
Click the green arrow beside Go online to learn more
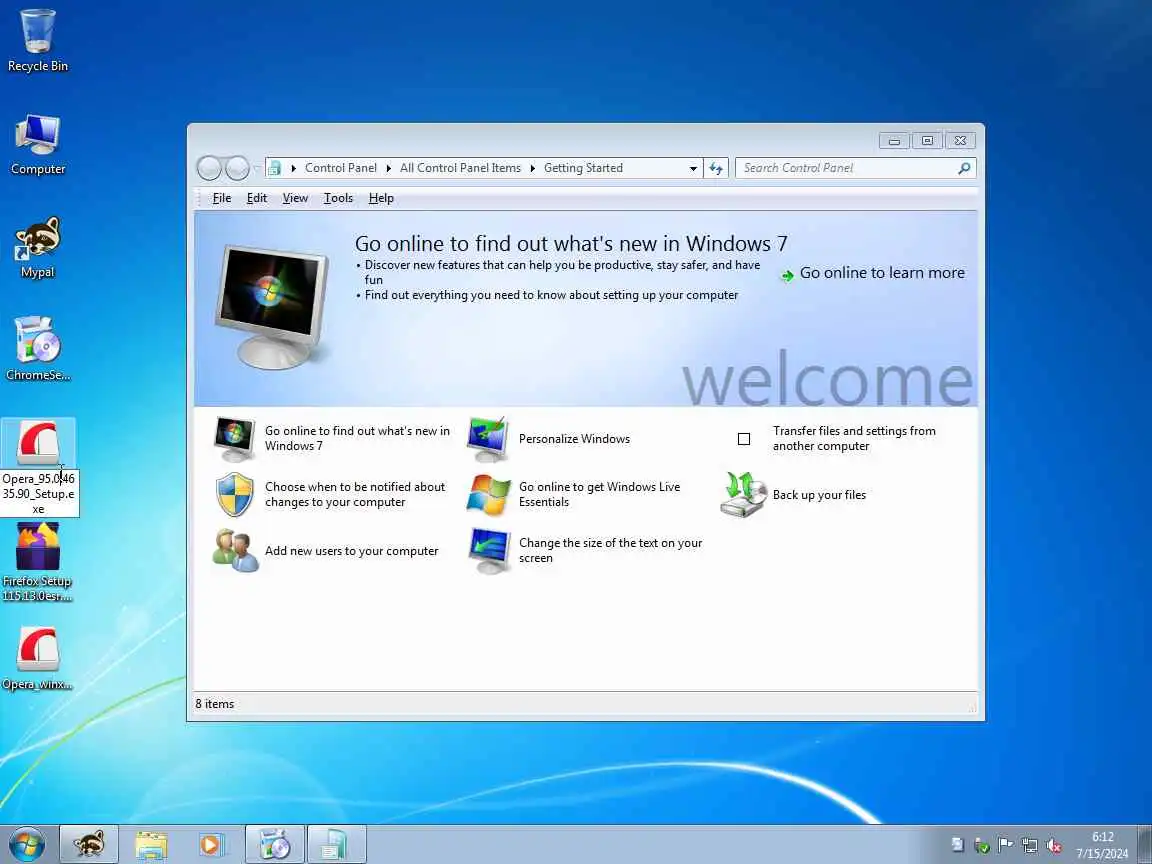tap(787, 276)
